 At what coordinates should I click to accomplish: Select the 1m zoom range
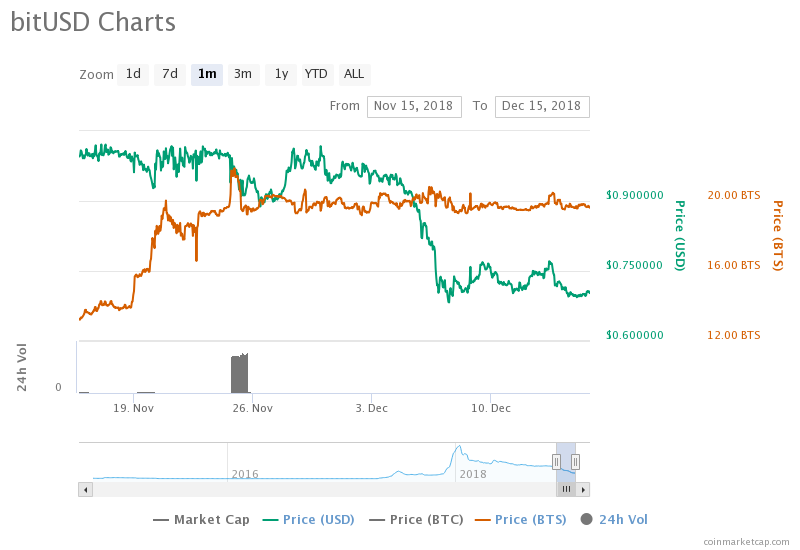pyautogui.click(x=207, y=74)
